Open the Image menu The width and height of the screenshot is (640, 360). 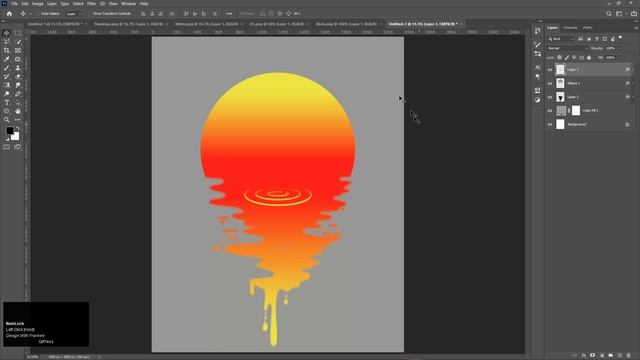[38, 4]
